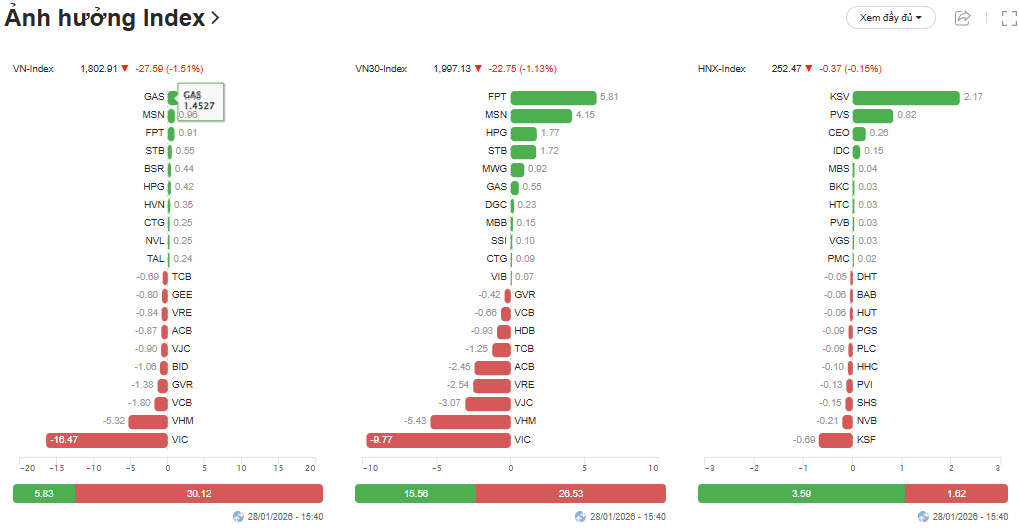The height and width of the screenshot is (528, 1019).
Task: Click the green 5.83 summary bar segment
Action: [x=43, y=493]
